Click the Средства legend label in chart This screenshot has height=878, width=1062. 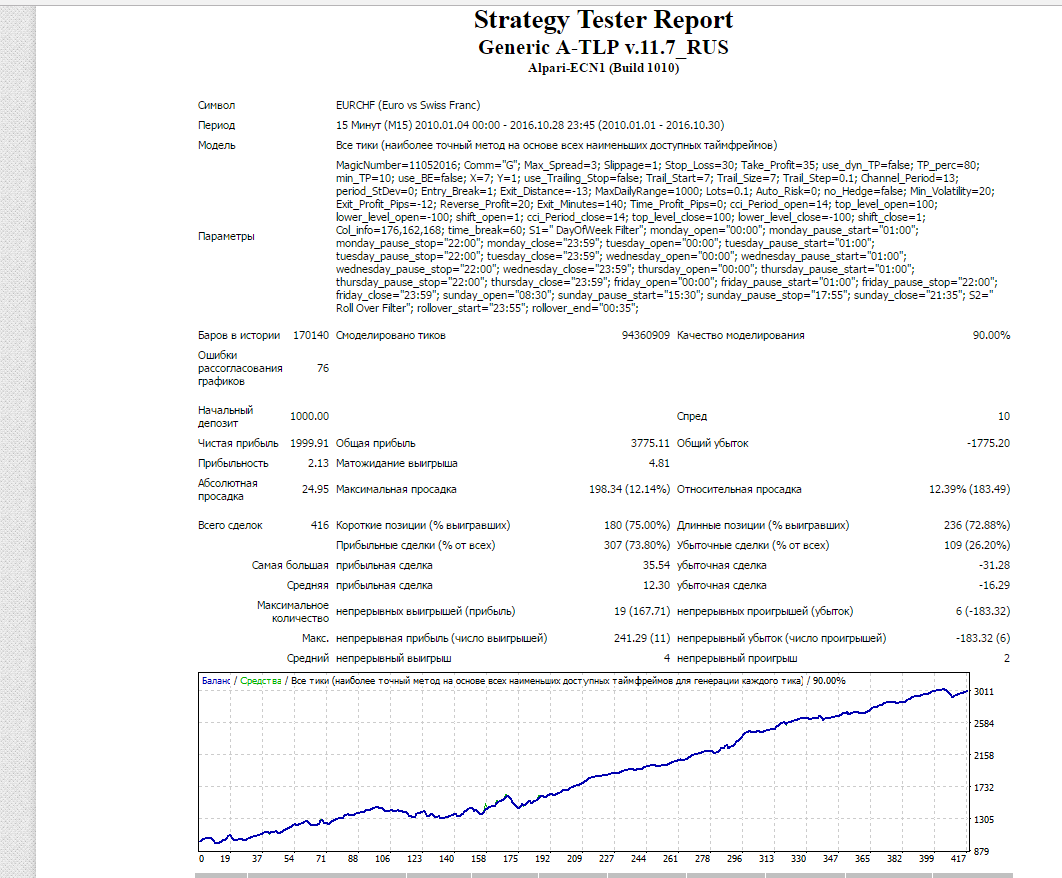click(x=261, y=681)
